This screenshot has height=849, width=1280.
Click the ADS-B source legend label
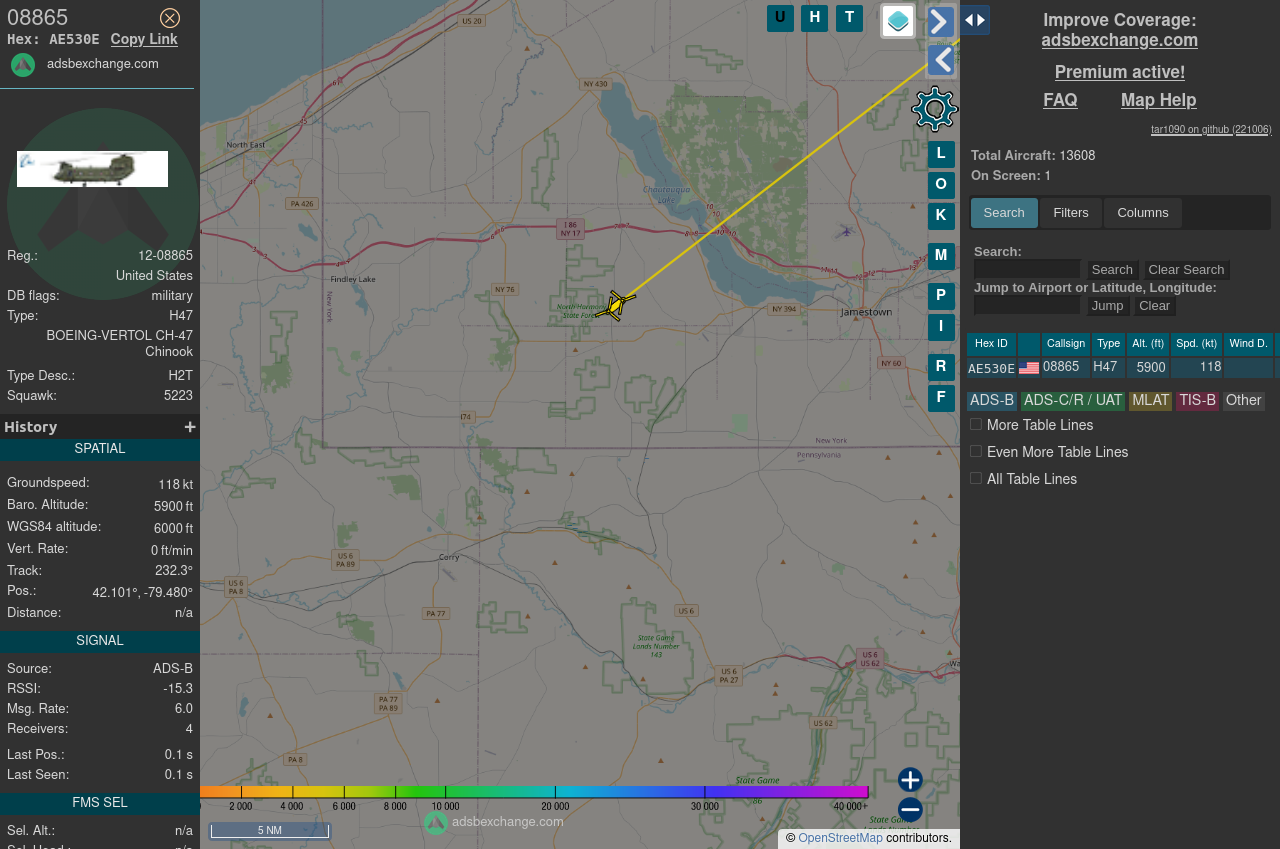point(992,401)
